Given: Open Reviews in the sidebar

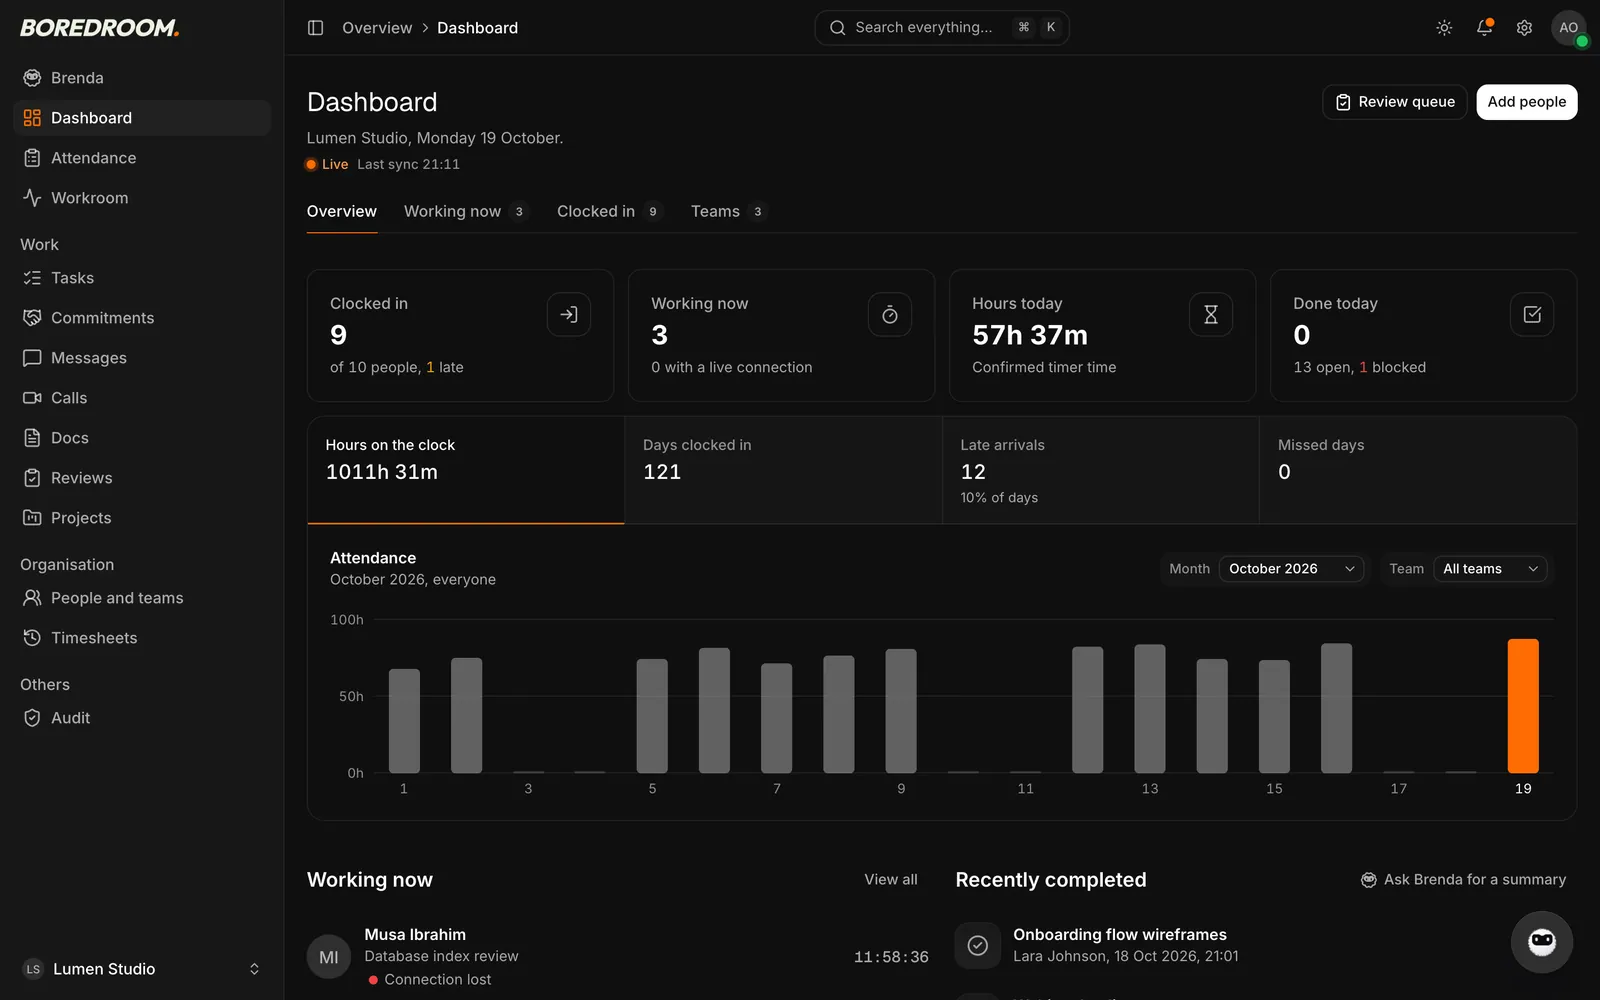Looking at the screenshot, I should click(142, 478).
